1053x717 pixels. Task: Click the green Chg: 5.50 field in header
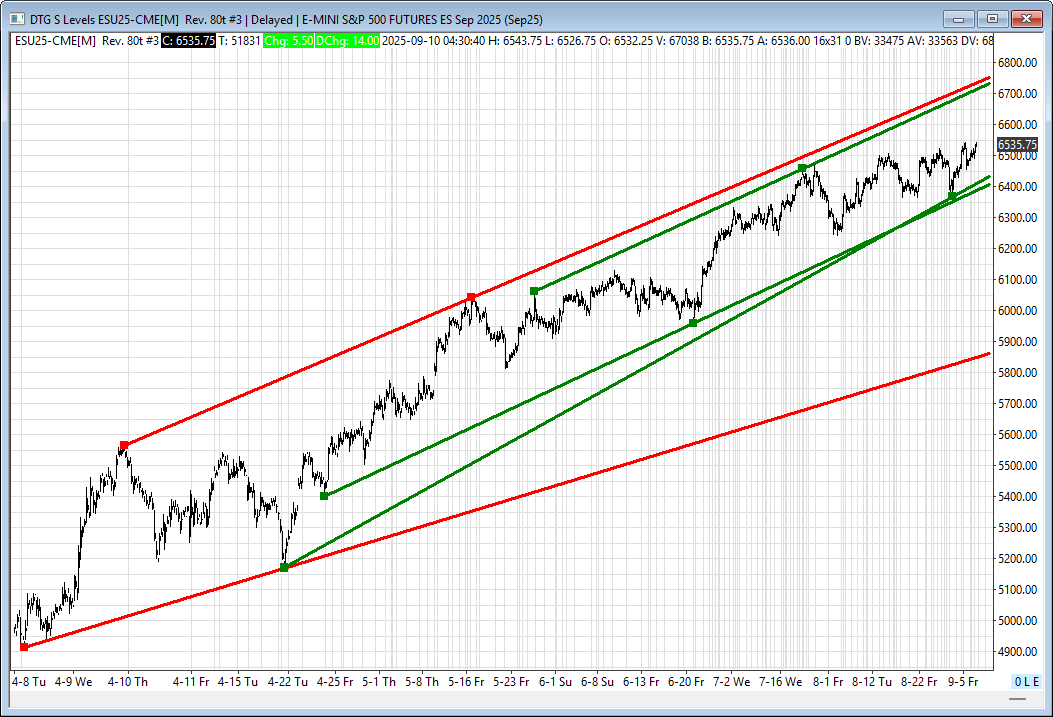(x=288, y=41)
